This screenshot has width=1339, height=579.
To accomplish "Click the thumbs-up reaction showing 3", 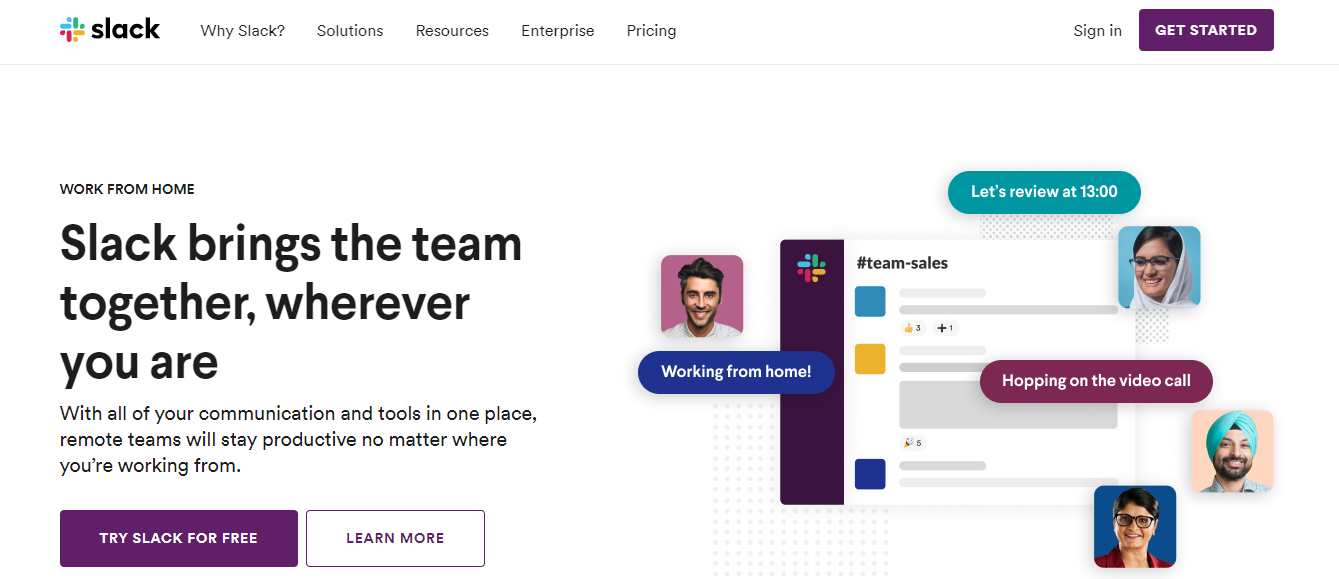I will 912,327.
